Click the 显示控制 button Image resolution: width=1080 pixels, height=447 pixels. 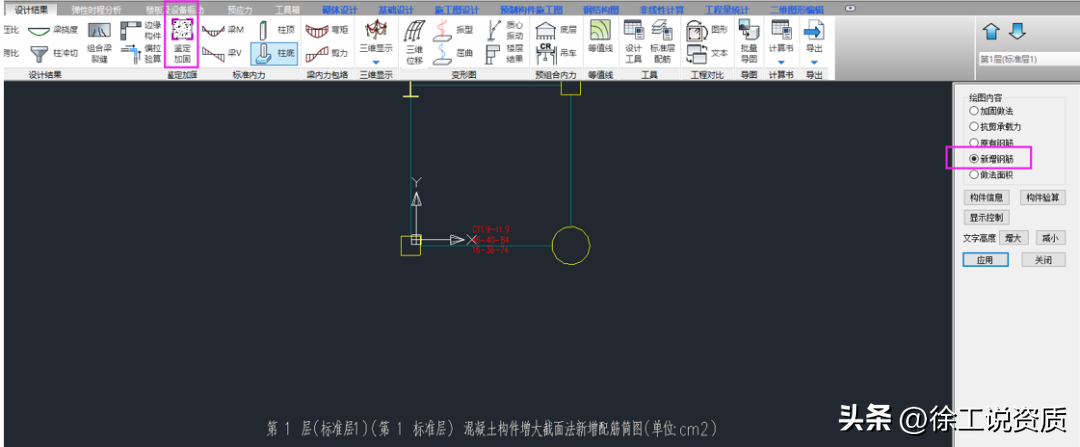[986, 218]
